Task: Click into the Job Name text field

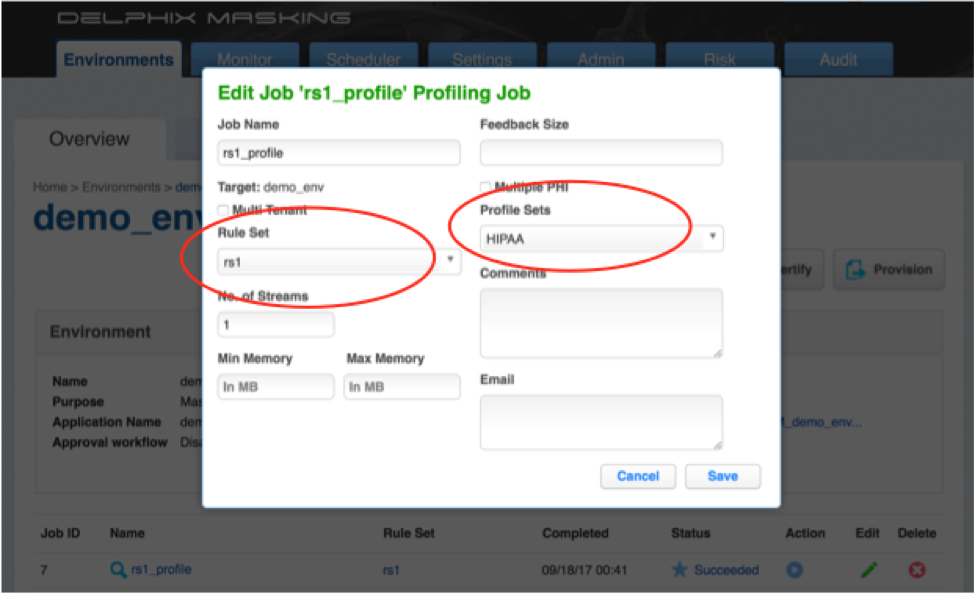Action: (339, 153)
